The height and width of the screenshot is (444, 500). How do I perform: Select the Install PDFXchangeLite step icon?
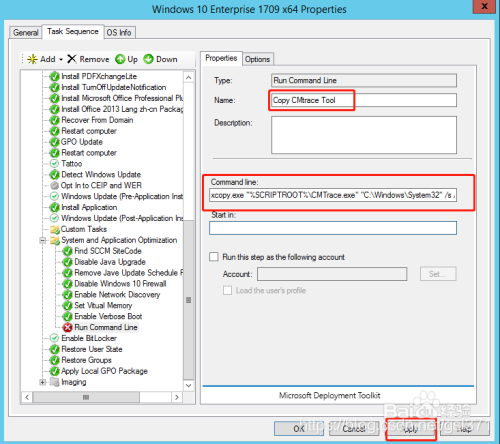54,77
